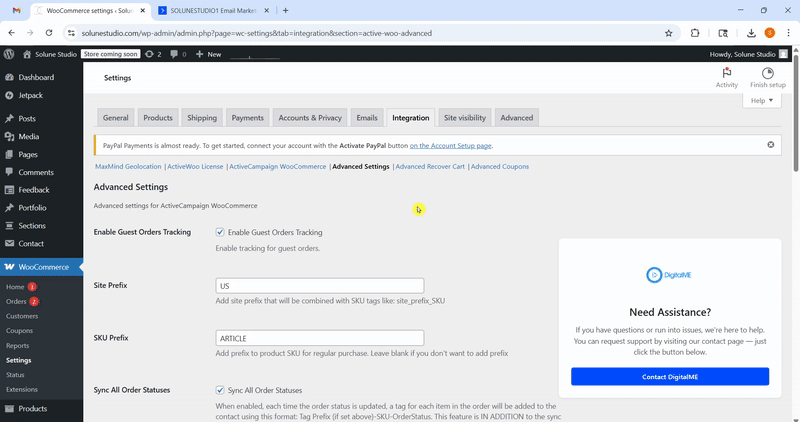
Task: Go back in browser history
Action: point(11,33)
